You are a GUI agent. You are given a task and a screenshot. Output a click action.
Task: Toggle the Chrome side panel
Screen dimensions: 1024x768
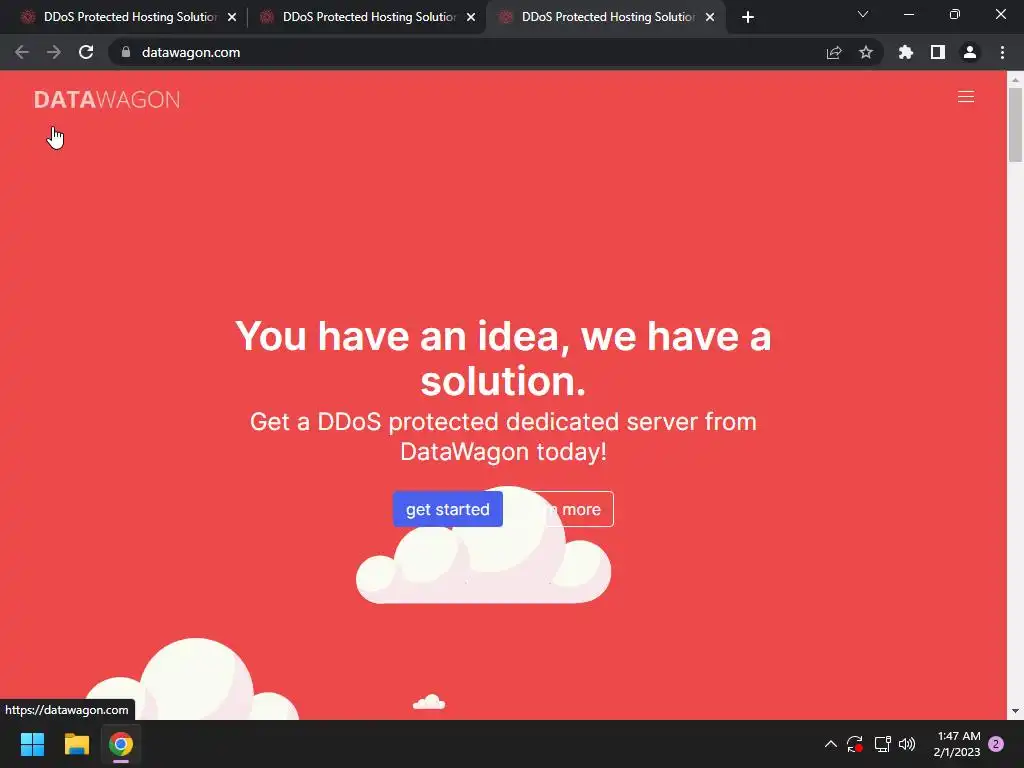coord(938,52)
